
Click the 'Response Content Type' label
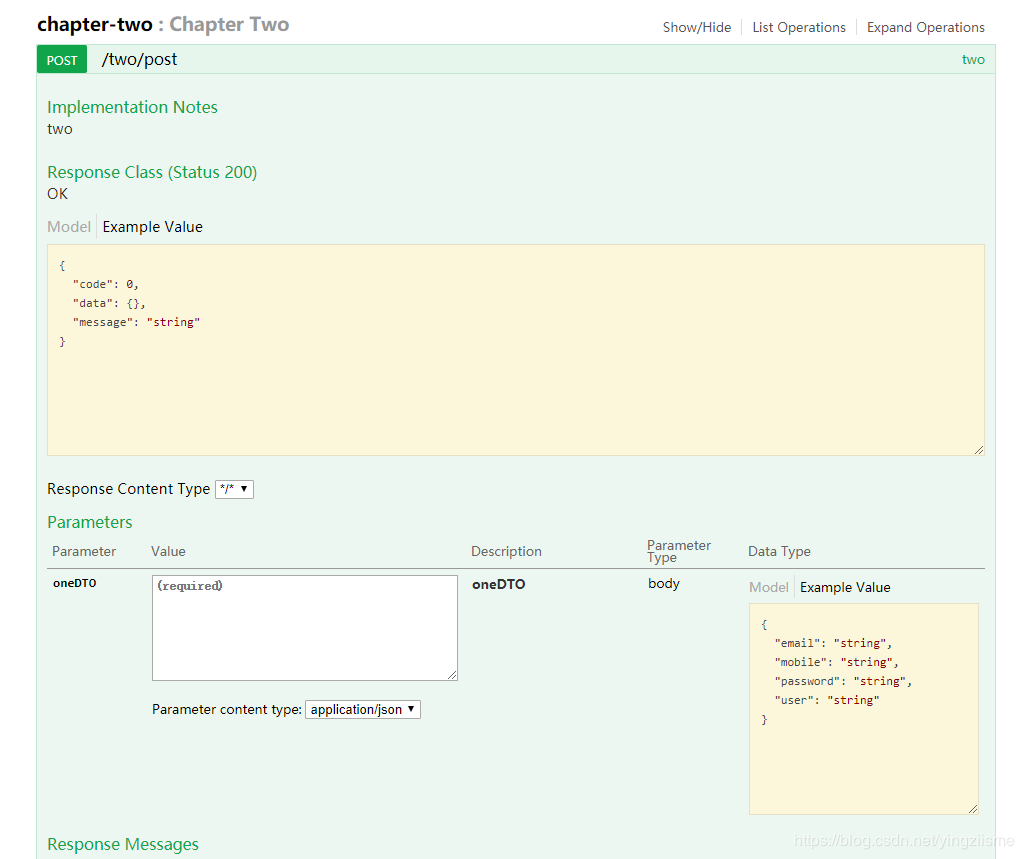(129, 489)
